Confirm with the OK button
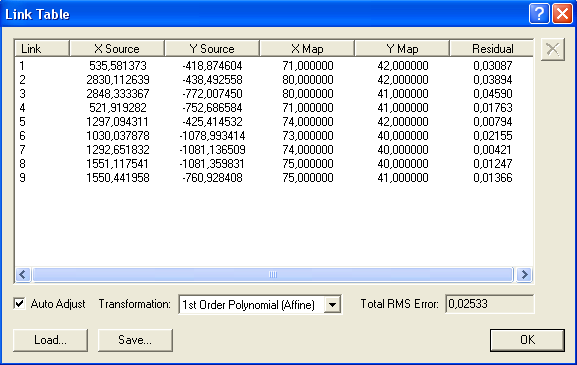577x365 pixels. tap(527, 340)
